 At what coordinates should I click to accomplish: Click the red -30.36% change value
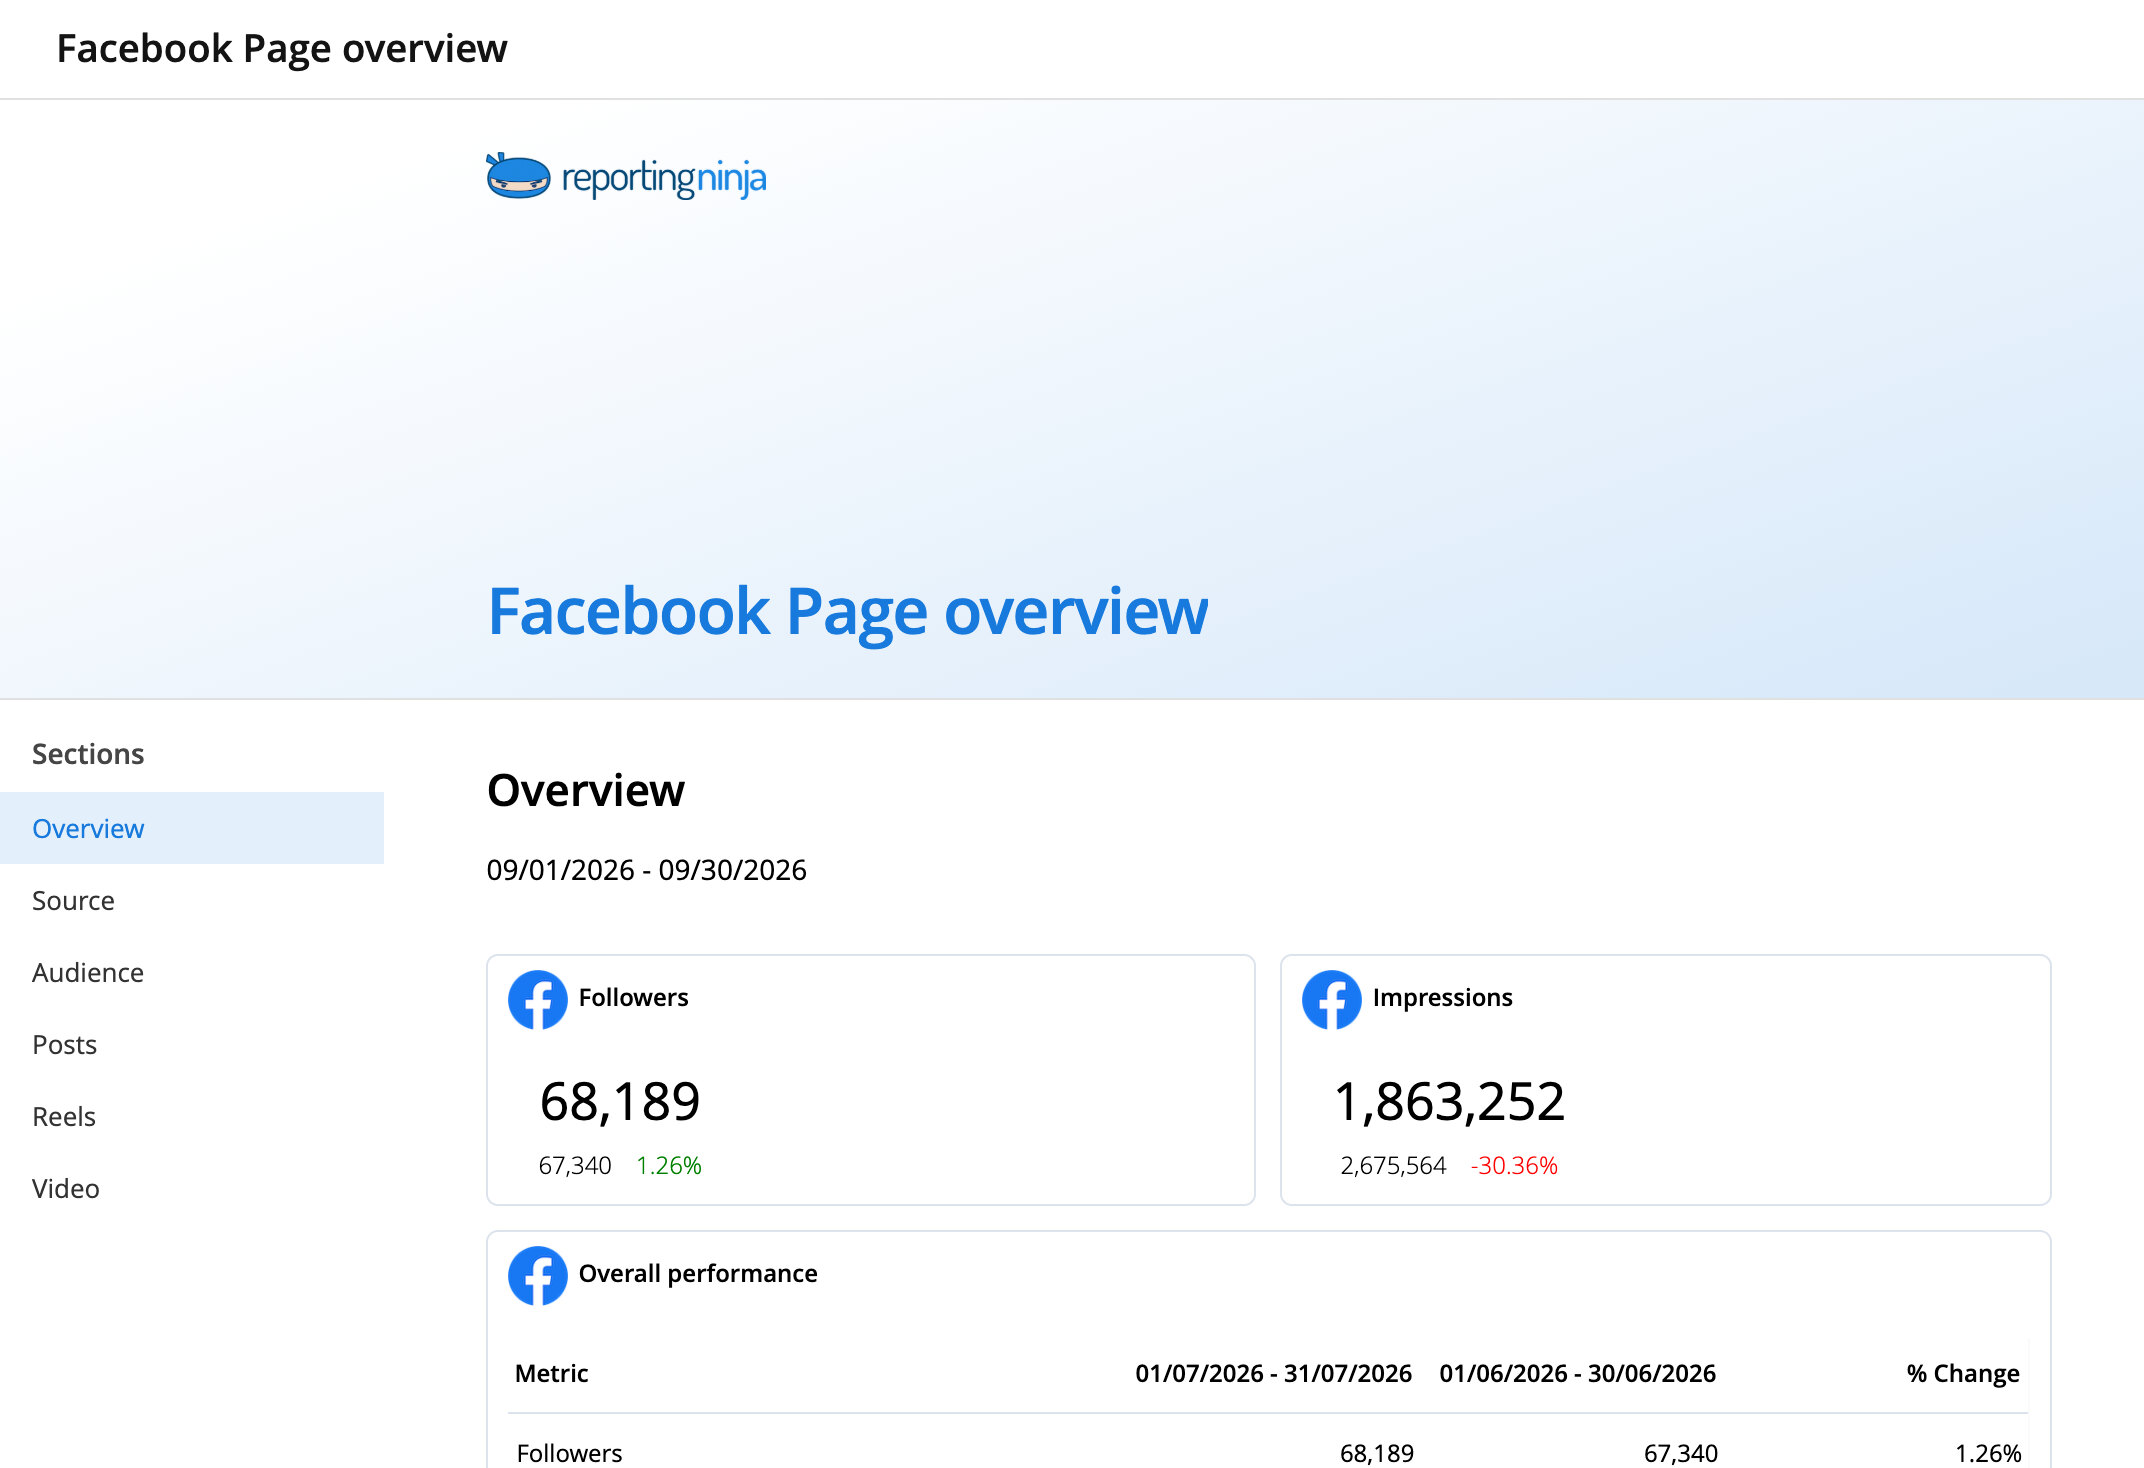click(x=1514, y=1165)
